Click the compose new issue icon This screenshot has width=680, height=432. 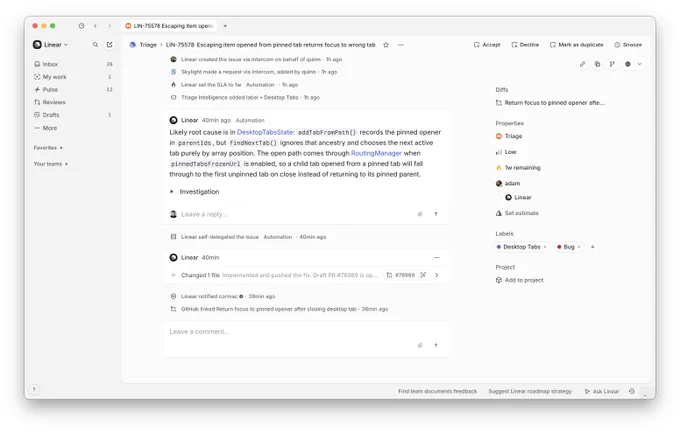click(x=110, y=45)
